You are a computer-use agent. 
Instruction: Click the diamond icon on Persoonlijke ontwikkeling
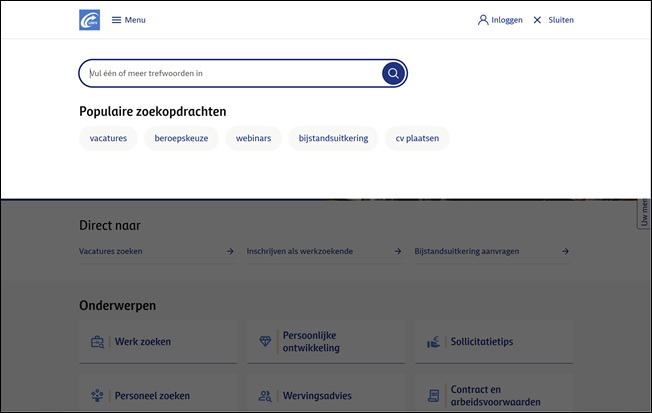pyautogui.click(x=265, y=341)
